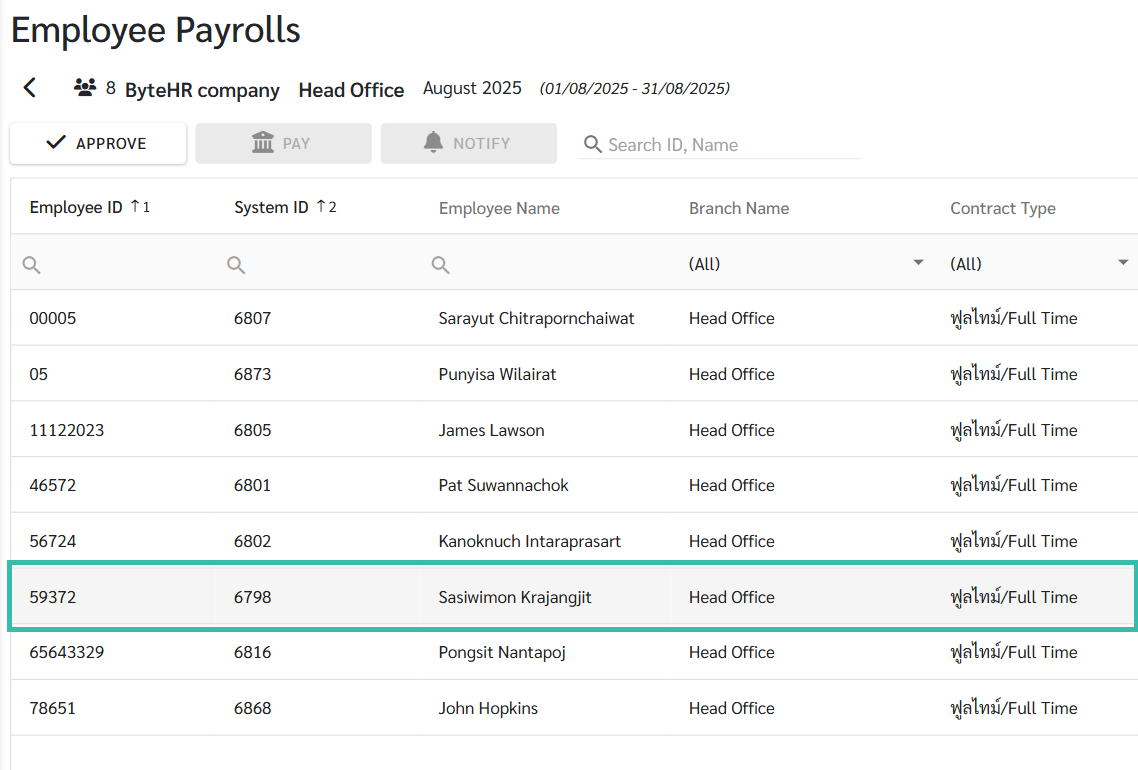This screenshot has height=770, width=1138.
Task: Click Employee ID cell 78651
Action: click(x=52, y=708)
